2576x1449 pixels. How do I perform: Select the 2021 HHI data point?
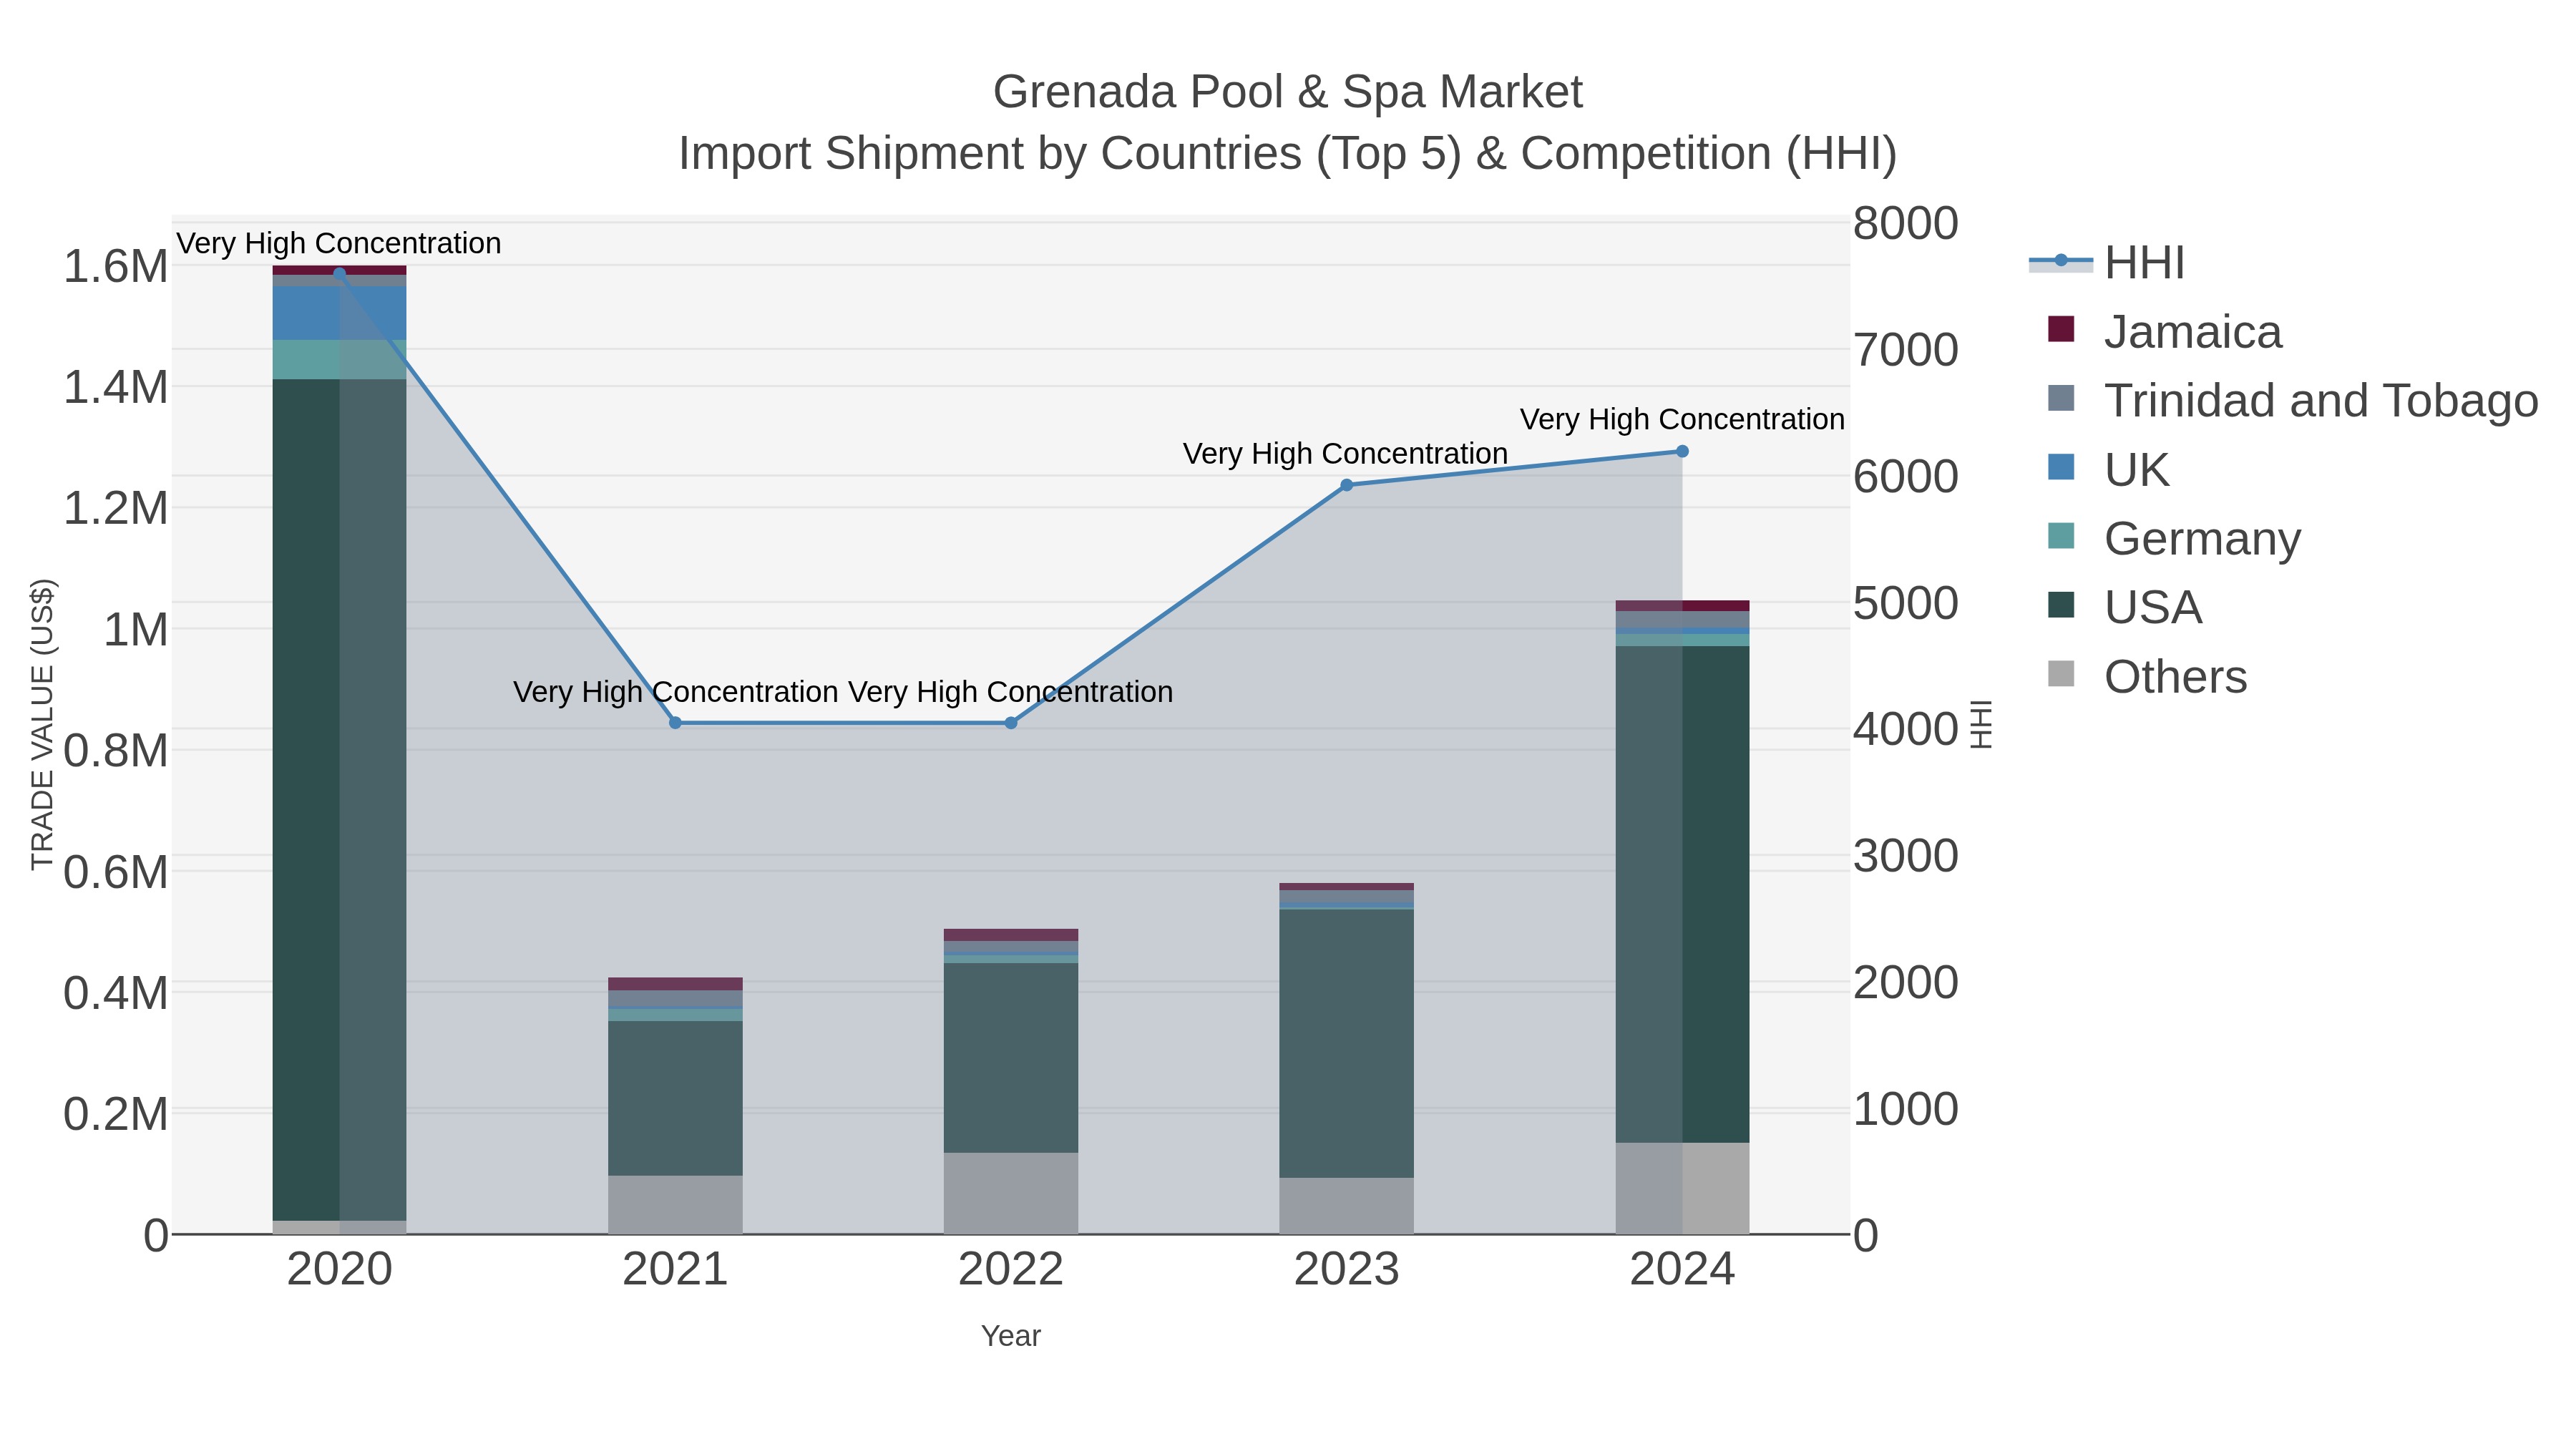[x=675, y=723]
